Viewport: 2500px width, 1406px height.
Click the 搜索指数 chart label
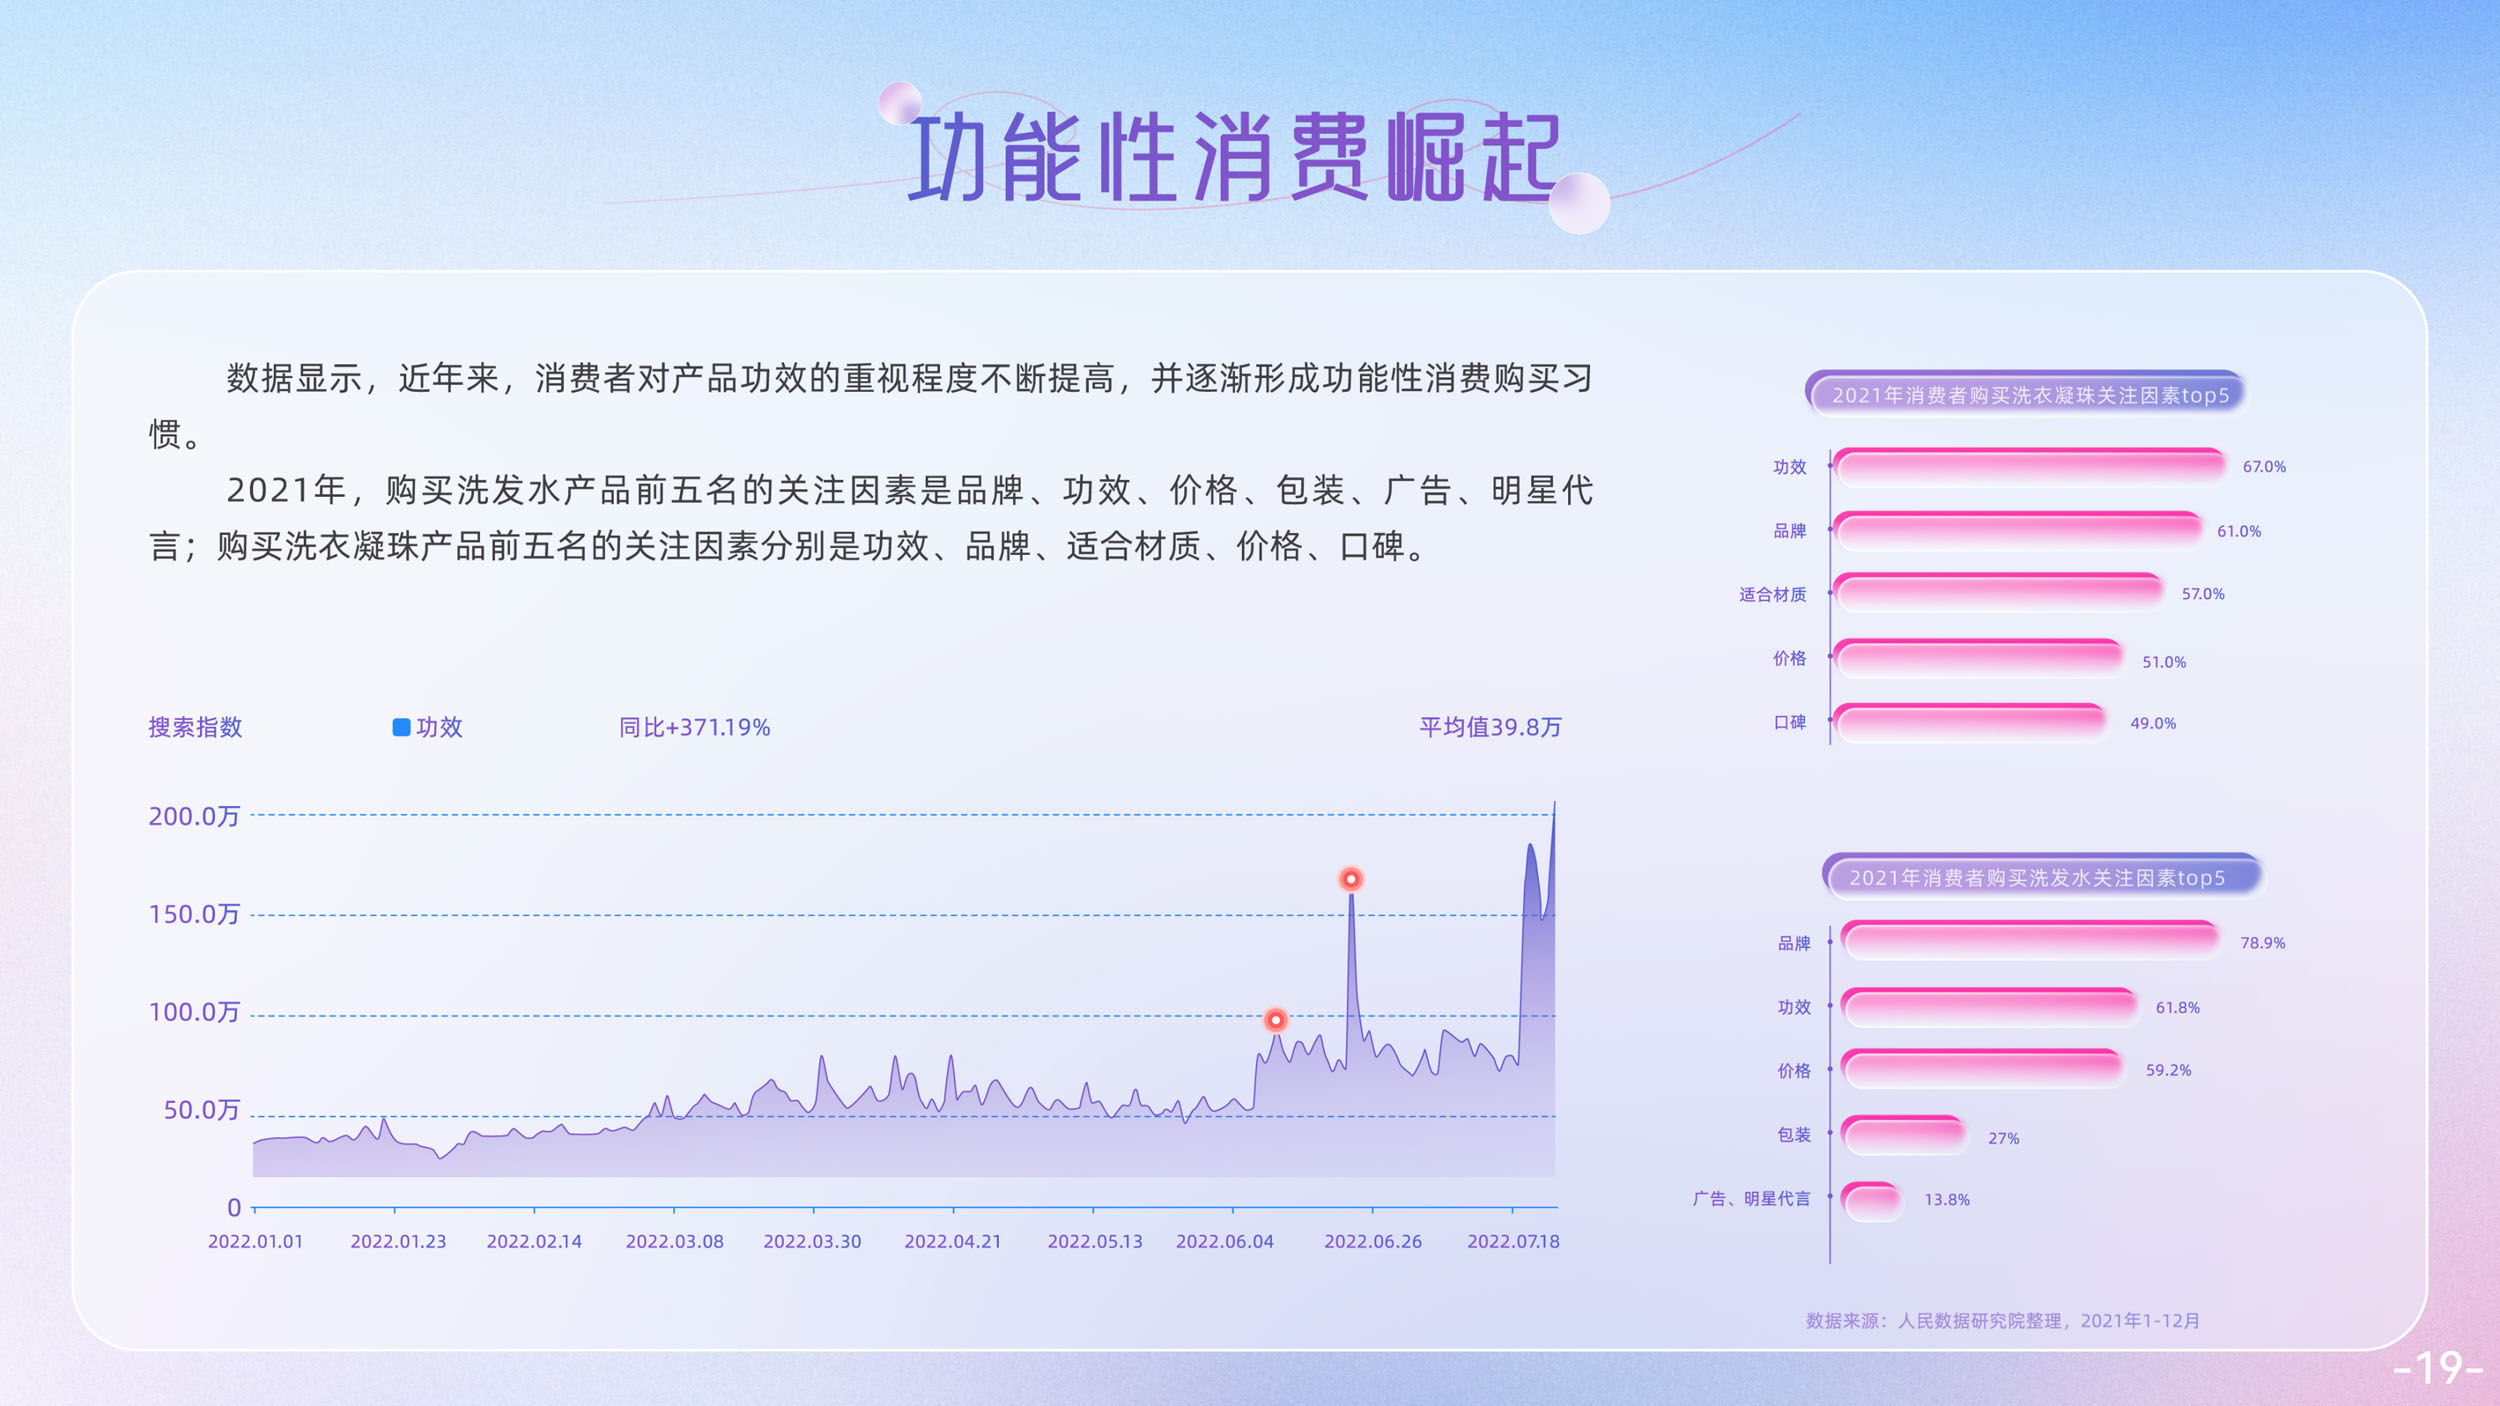(195, 727)
